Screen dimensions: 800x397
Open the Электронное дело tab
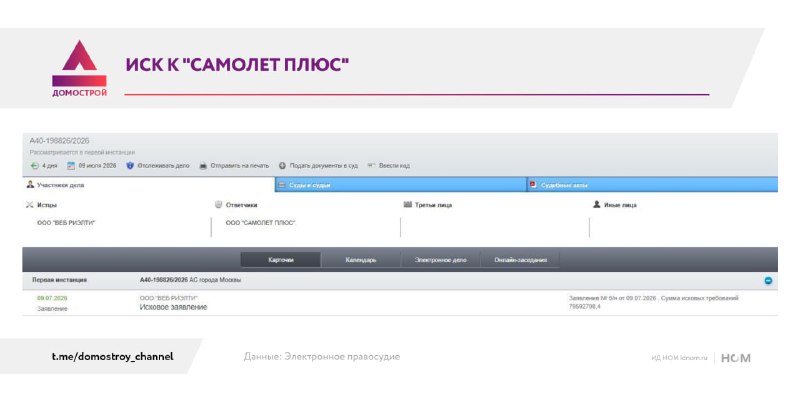coord(440,260)
